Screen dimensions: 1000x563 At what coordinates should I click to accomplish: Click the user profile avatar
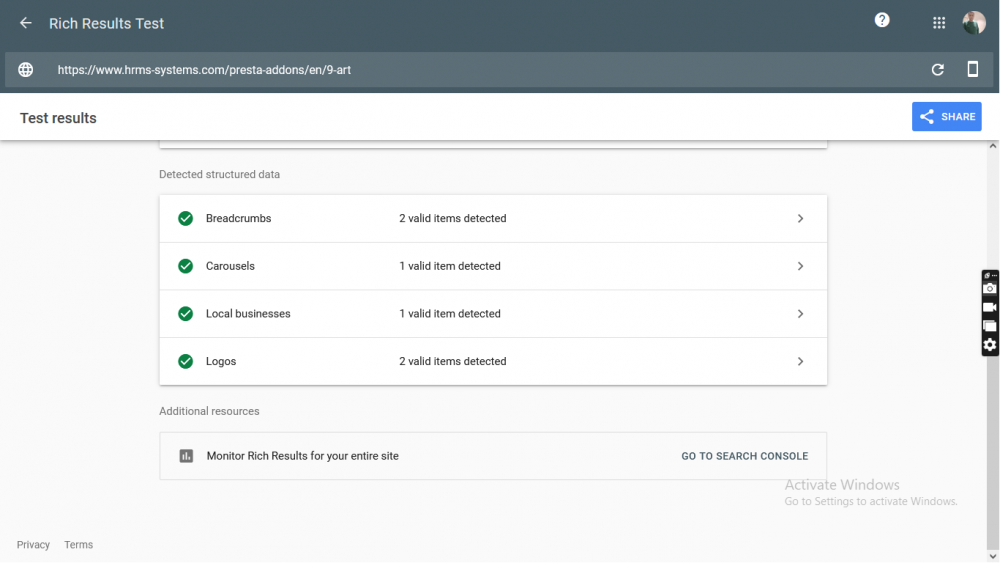tap(974, 23)
